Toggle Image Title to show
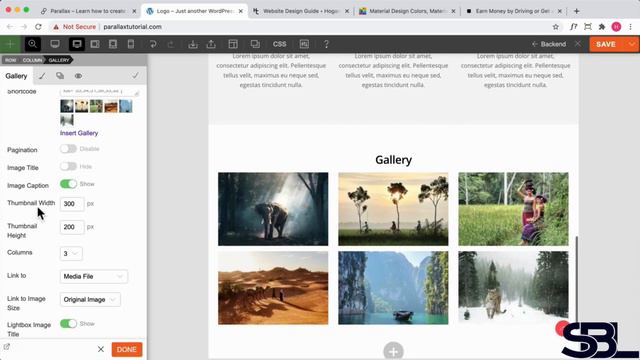The height and width of the screenshot is (360, 640). pyautogui.click(x=68, y=166)
